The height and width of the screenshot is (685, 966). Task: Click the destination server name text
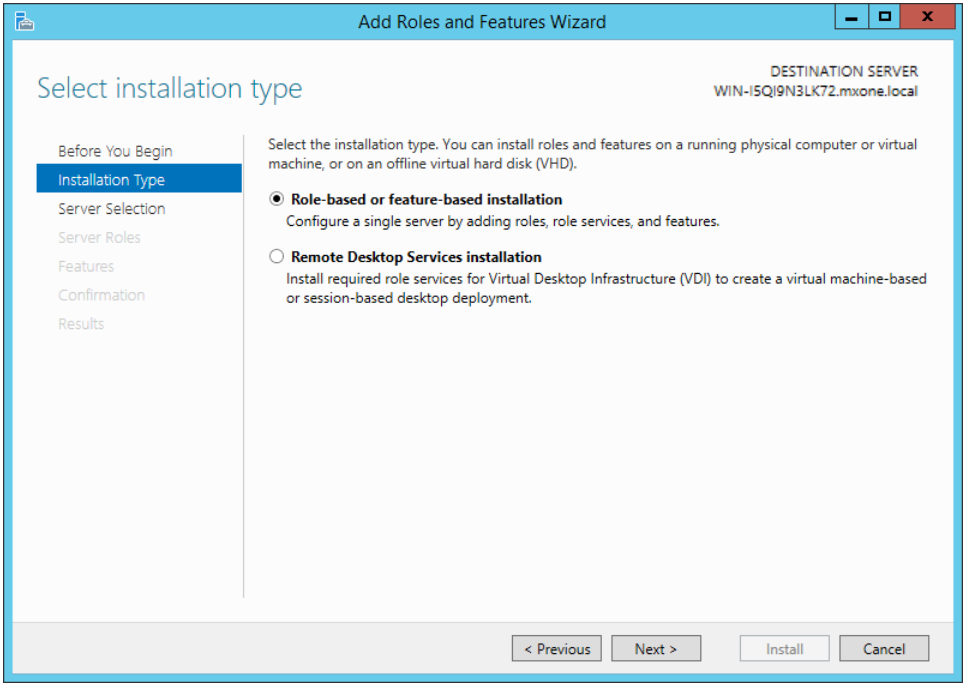coord(815,91)
